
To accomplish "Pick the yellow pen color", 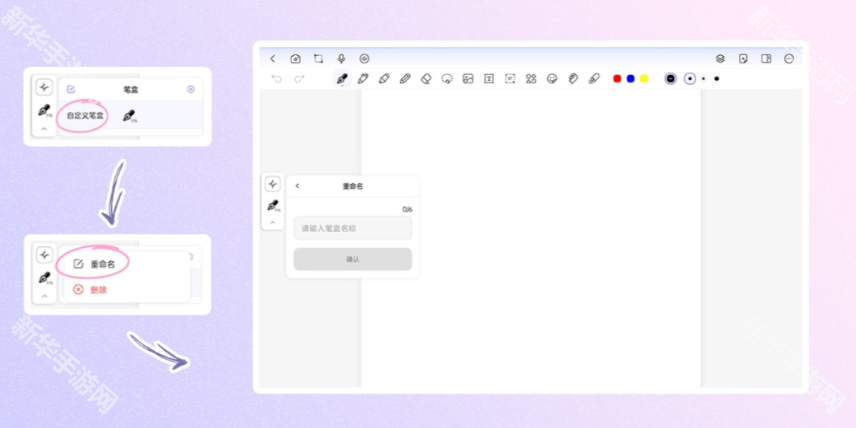I will pos(644,79).
